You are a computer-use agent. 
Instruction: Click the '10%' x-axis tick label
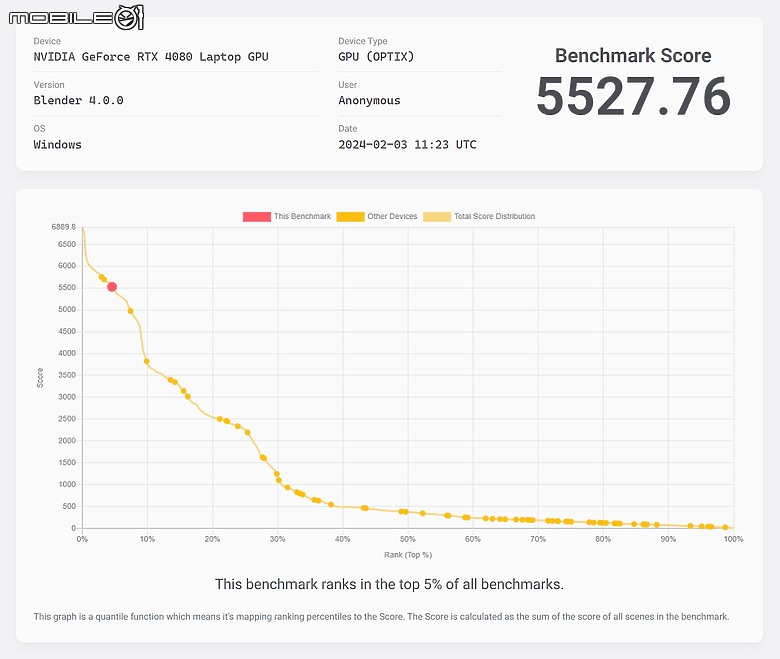[x=147, y=539]
